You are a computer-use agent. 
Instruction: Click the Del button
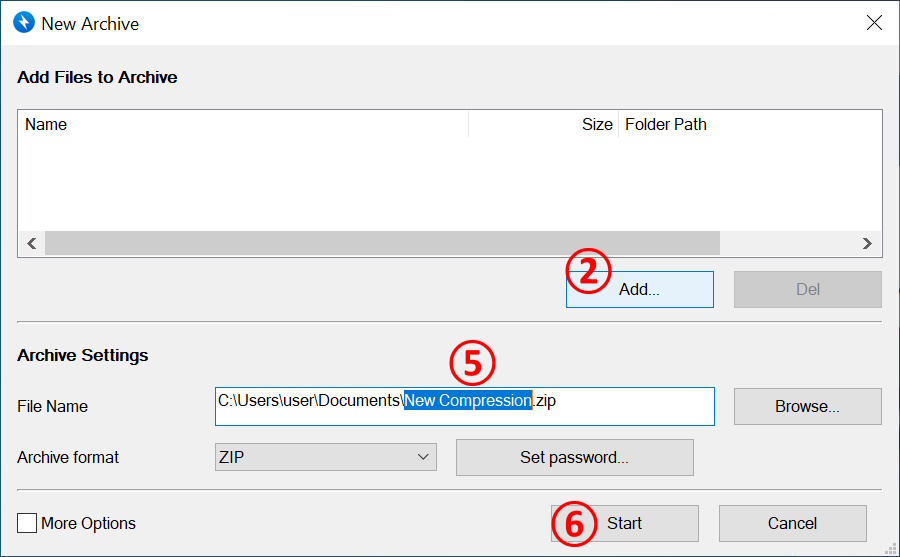pos(807,289)
